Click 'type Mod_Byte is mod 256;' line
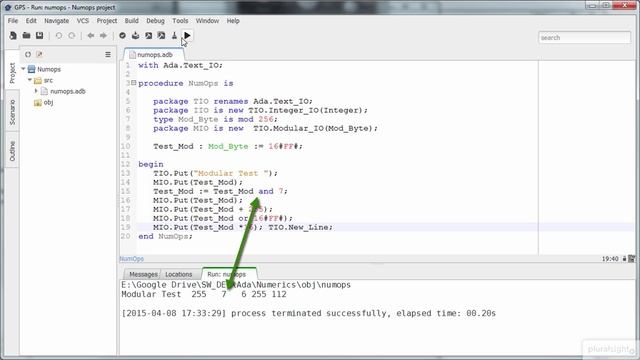Screen dimensions: 640x360 click(216, 119)
